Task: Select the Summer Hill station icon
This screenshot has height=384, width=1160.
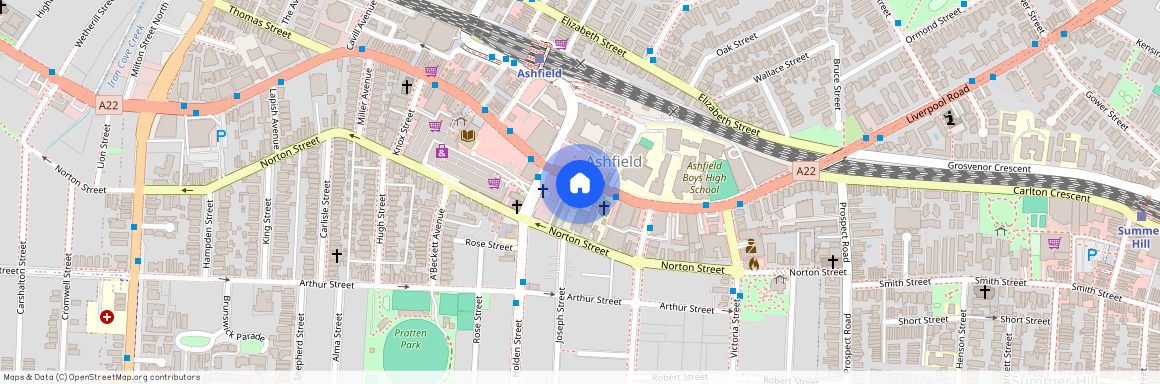Action: pyautogui.click(x=1142, y=217)
